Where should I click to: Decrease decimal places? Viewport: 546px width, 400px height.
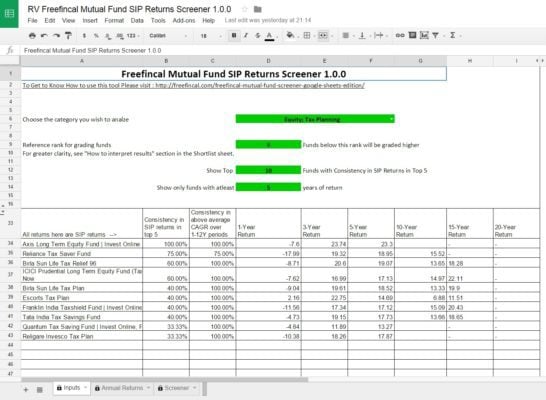click(x=108, y=36)
